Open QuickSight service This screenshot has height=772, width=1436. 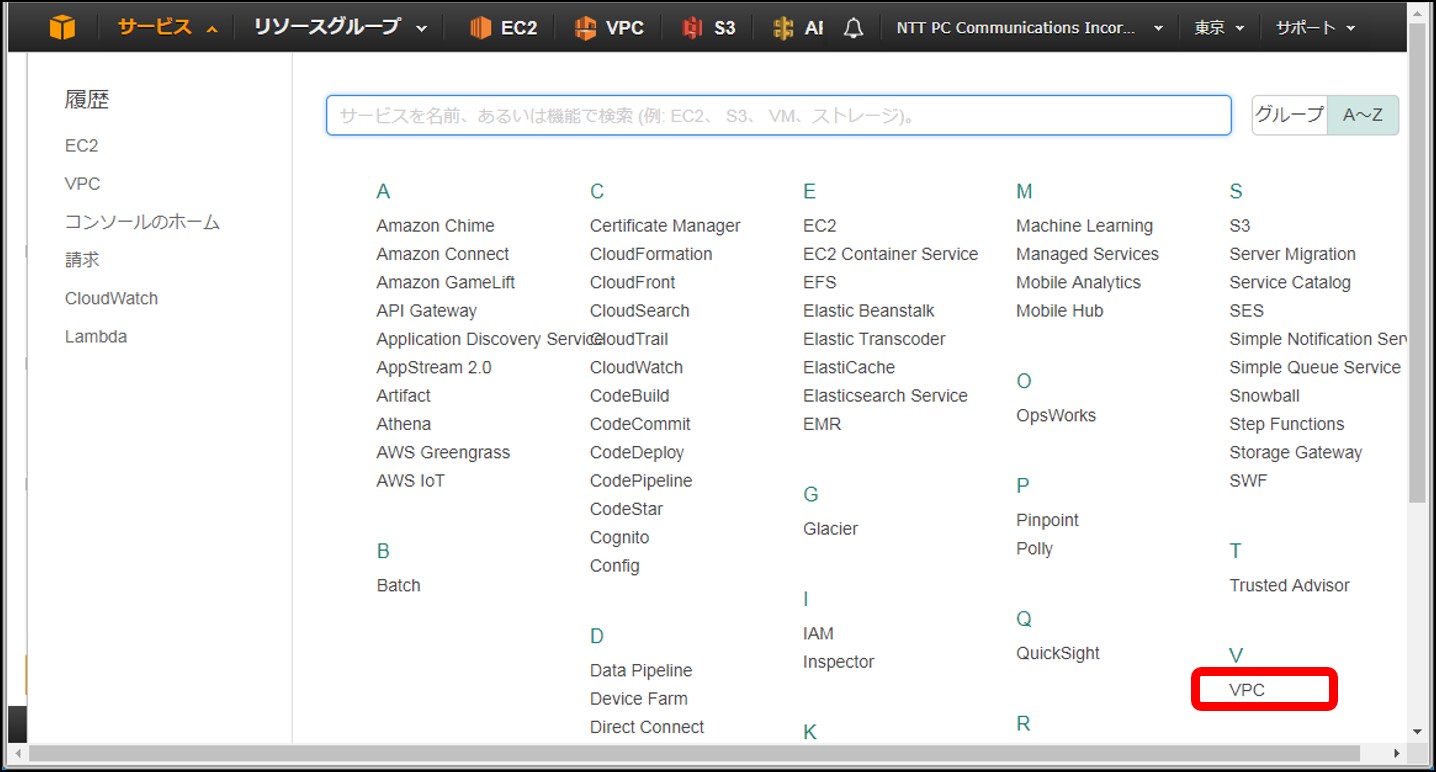(1058, 653)
